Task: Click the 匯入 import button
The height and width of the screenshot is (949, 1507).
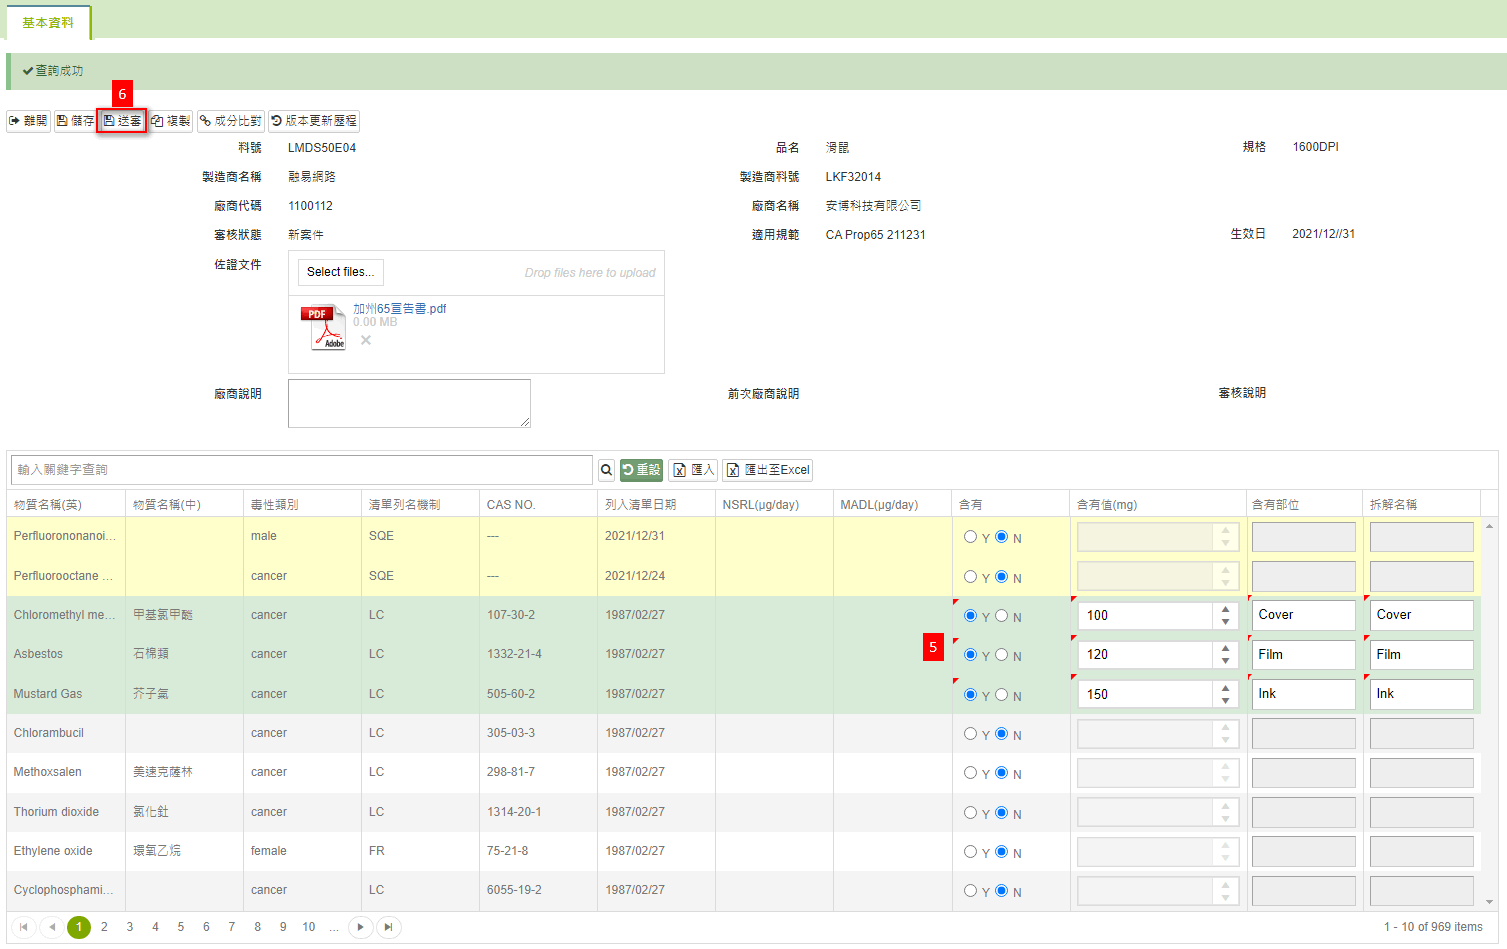Action: [692, 470]
